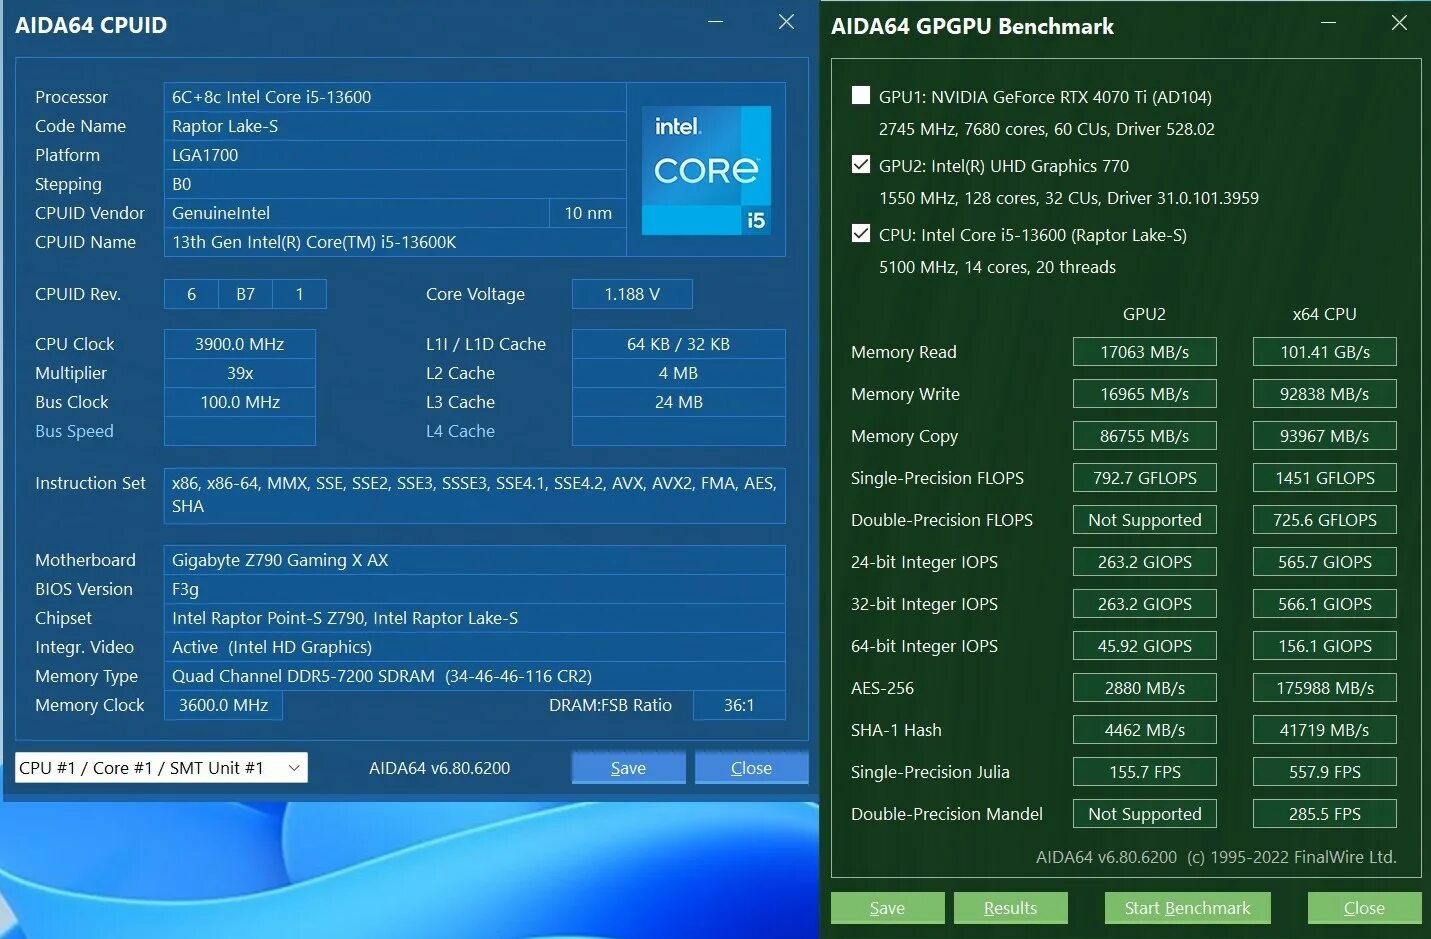Click GPU2 Memory Copy result 86755 MB/s
This screenshot has width=1431, height=939.
[x=1144, y=436]
